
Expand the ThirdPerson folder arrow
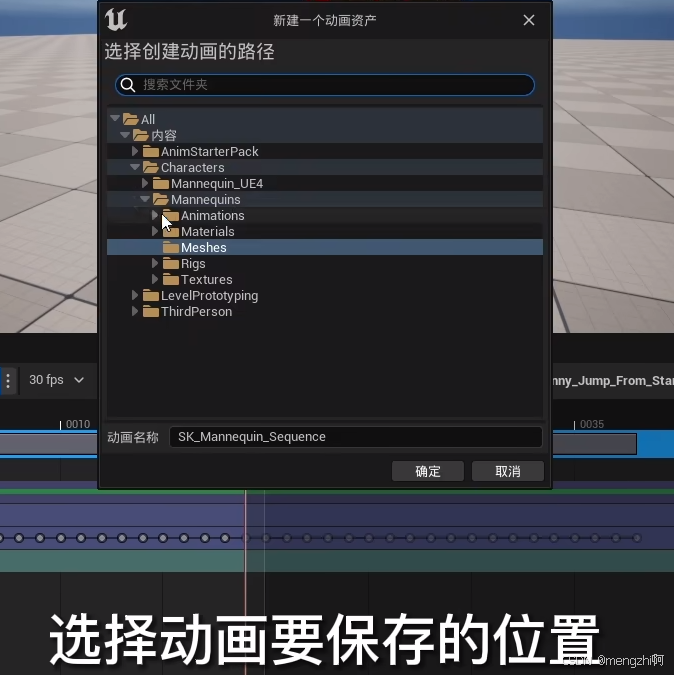pos(135,311)
